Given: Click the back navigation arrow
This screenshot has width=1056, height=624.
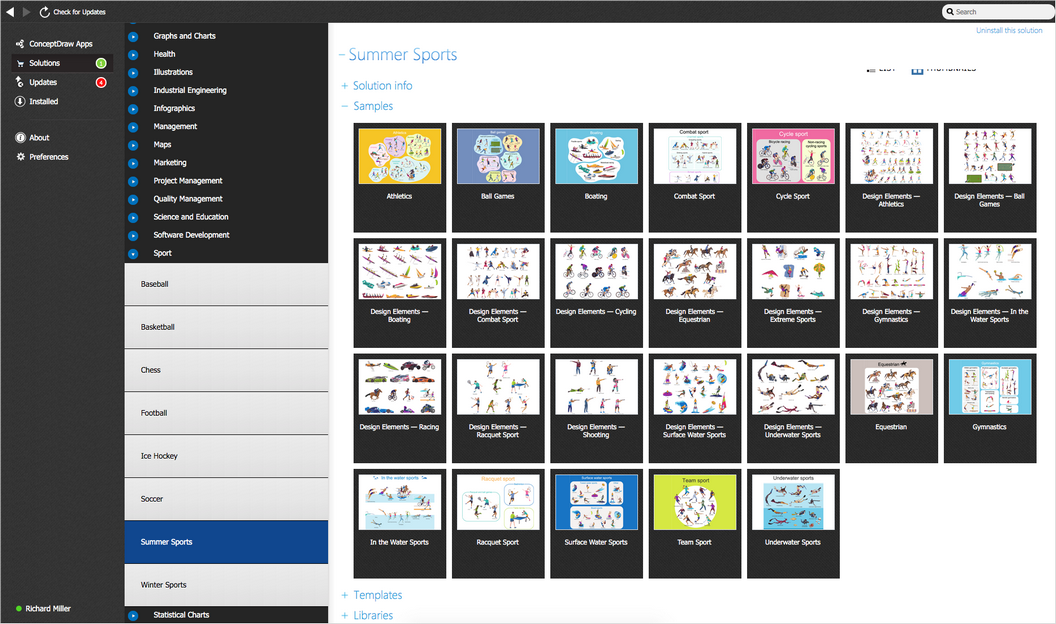Looking at the screenshot, I should [10, 11].
